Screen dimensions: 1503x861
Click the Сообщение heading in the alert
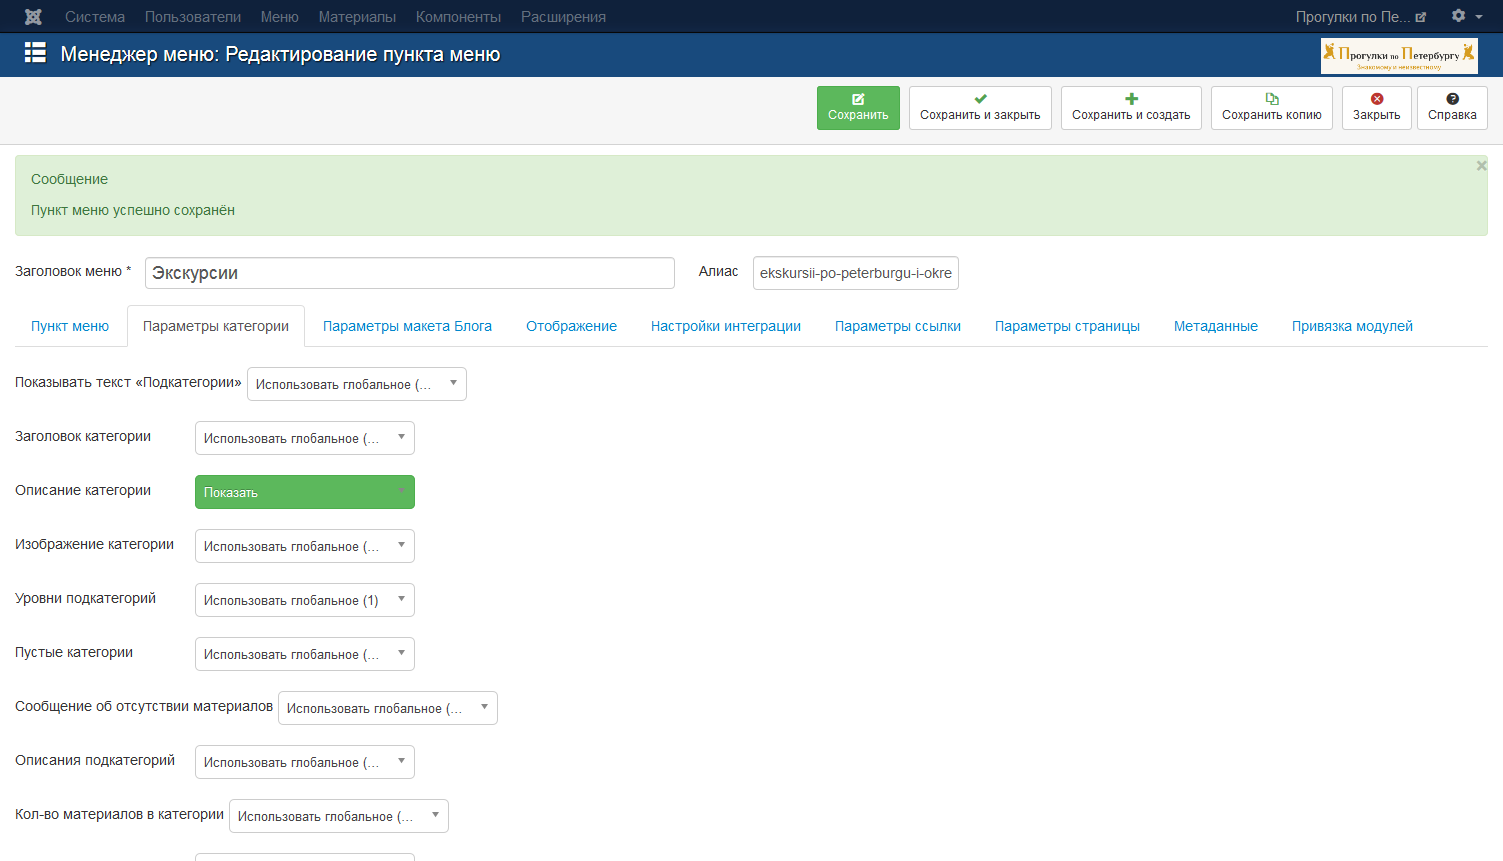69,179
